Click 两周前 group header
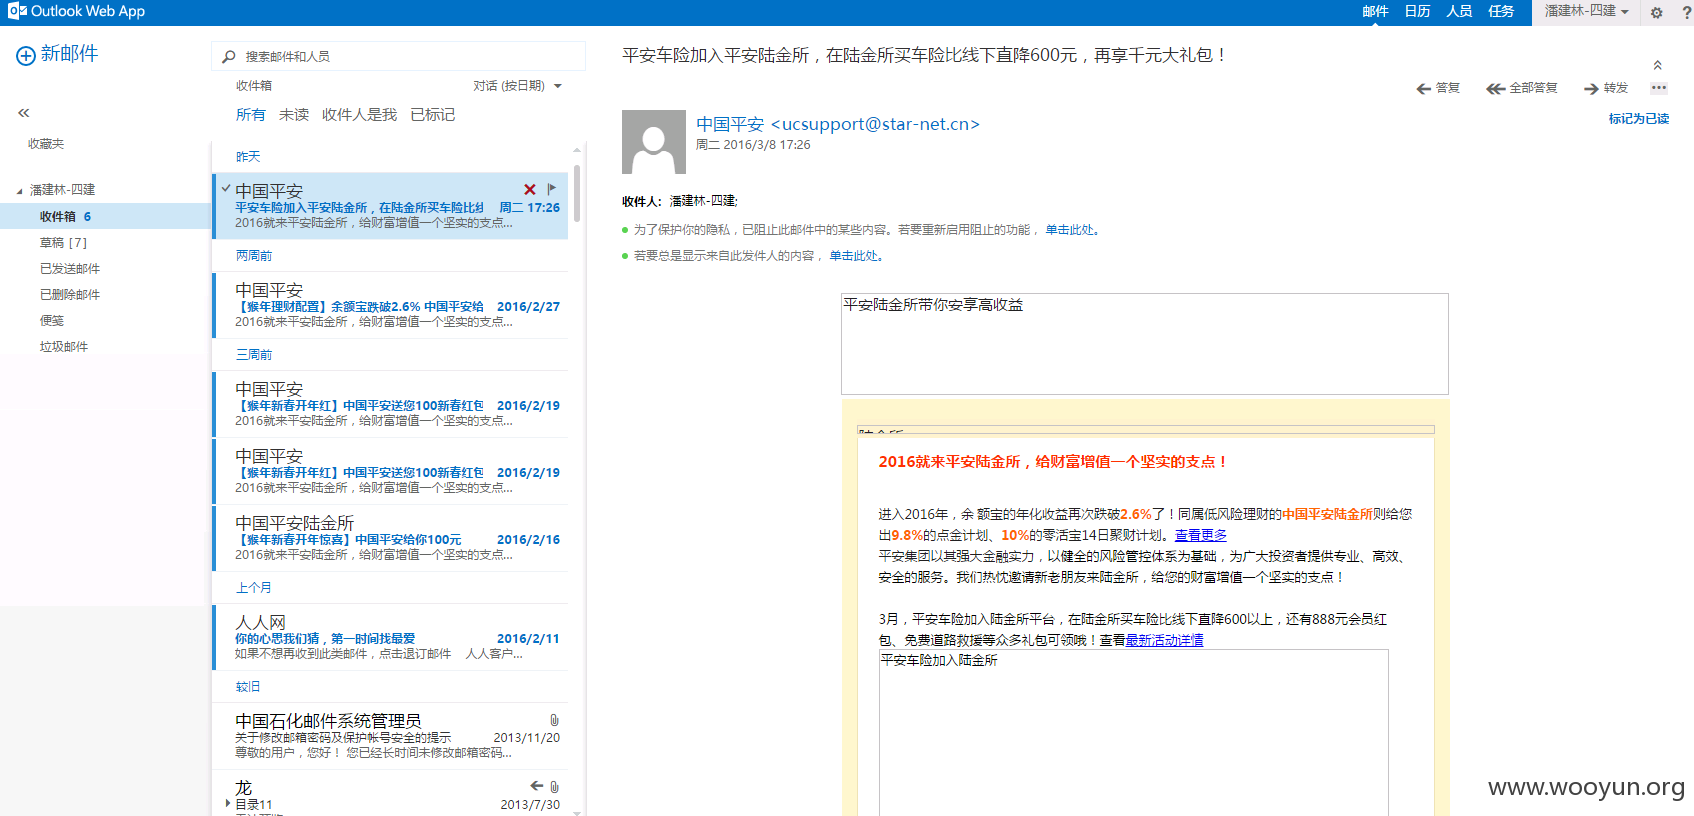Viewport: 1694px width, 816px height. pyautogui.click(x=254, y=256)
